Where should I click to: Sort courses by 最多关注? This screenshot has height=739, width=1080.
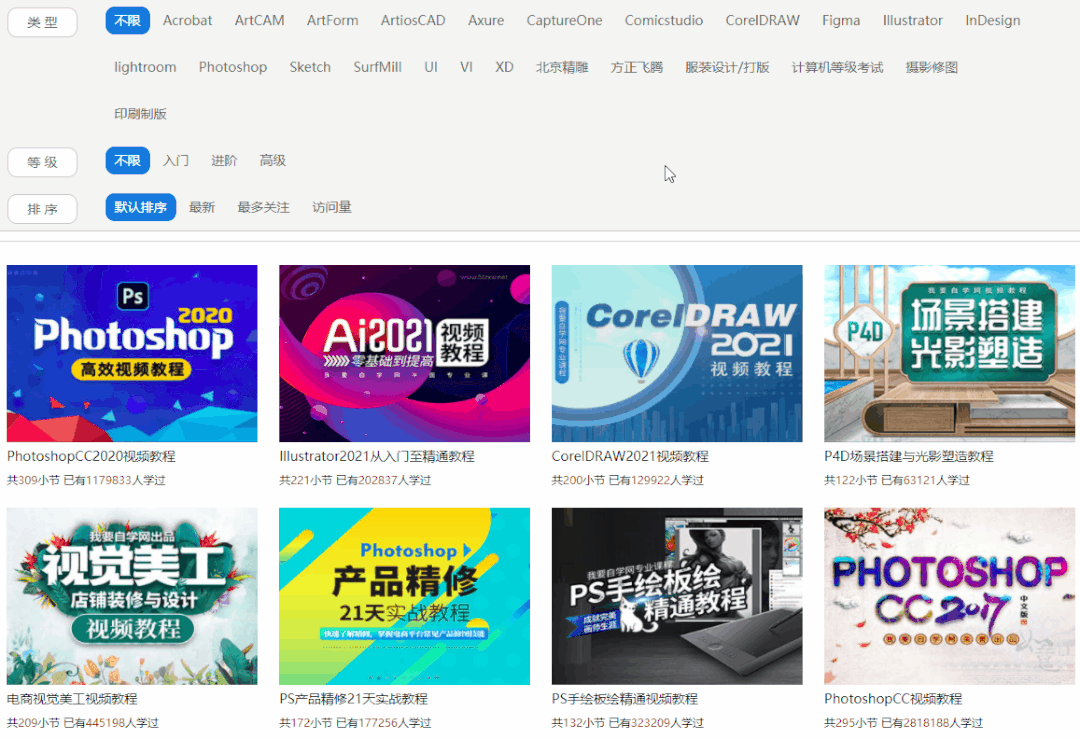tap(263, 207)
